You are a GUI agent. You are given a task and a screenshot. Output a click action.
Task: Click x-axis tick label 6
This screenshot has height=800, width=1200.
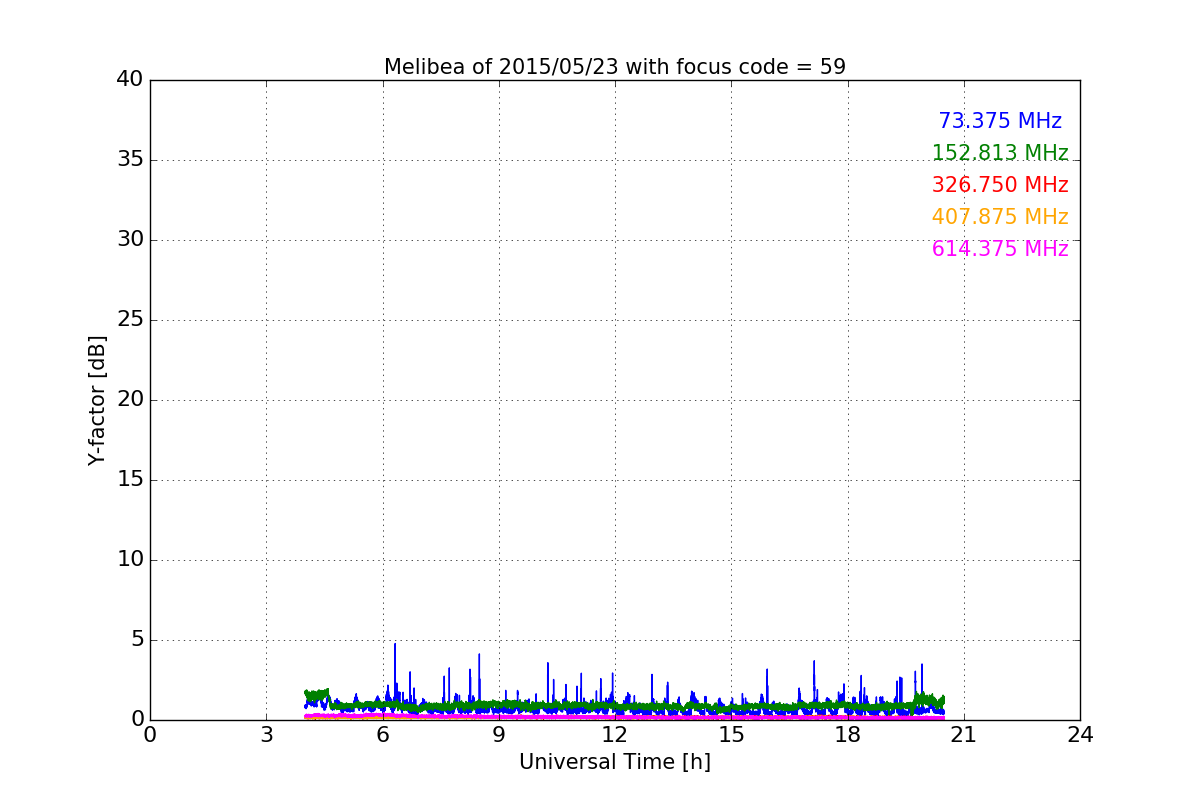click(383, 735)
